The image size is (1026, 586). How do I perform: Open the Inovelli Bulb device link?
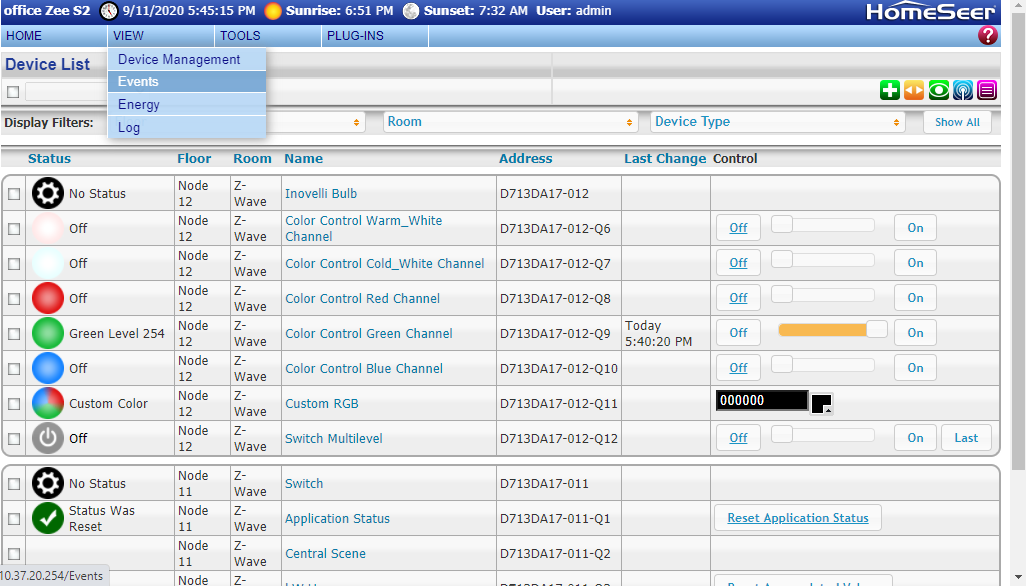coord(321,194)
